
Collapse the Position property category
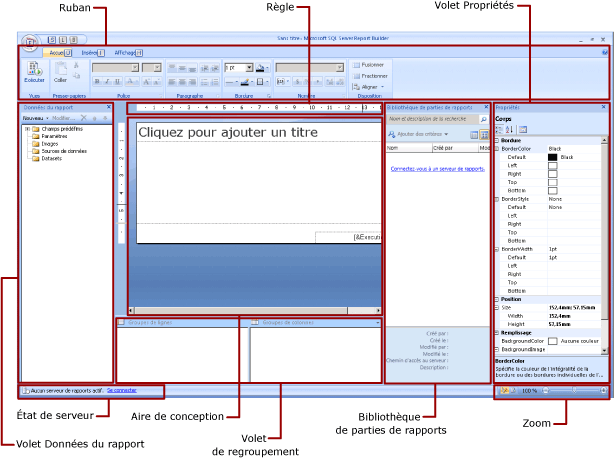click(x=497, y=299)
